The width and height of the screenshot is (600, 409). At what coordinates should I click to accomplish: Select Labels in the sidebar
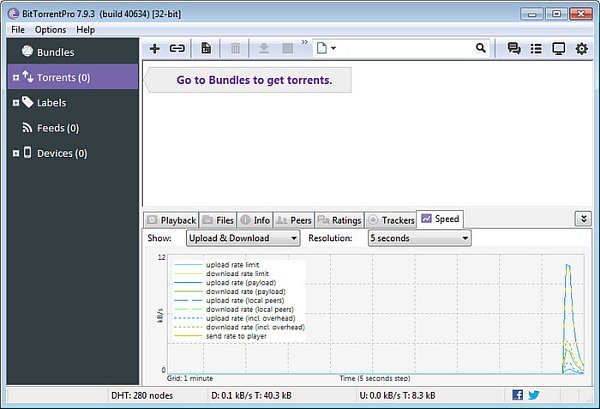click(73, 103)
